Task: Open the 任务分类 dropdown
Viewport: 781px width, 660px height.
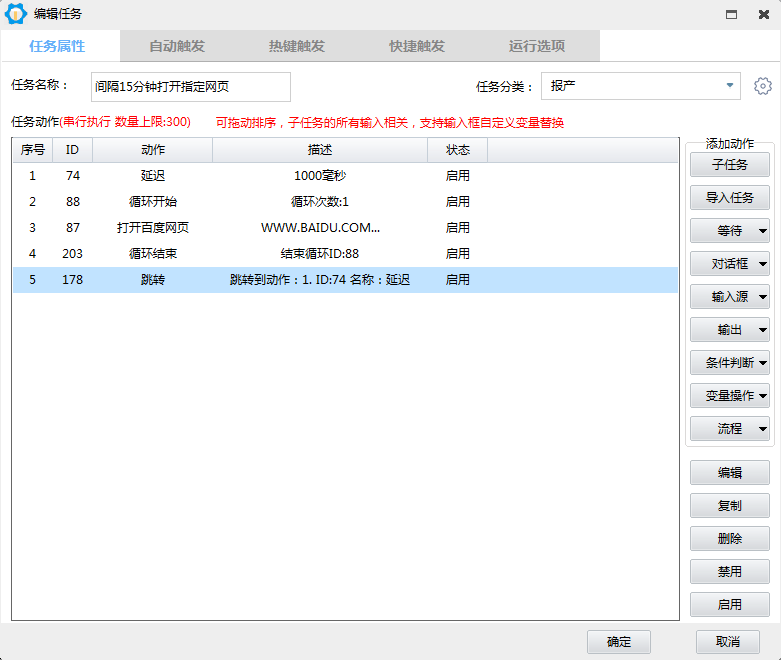Action: click(729, 86)
